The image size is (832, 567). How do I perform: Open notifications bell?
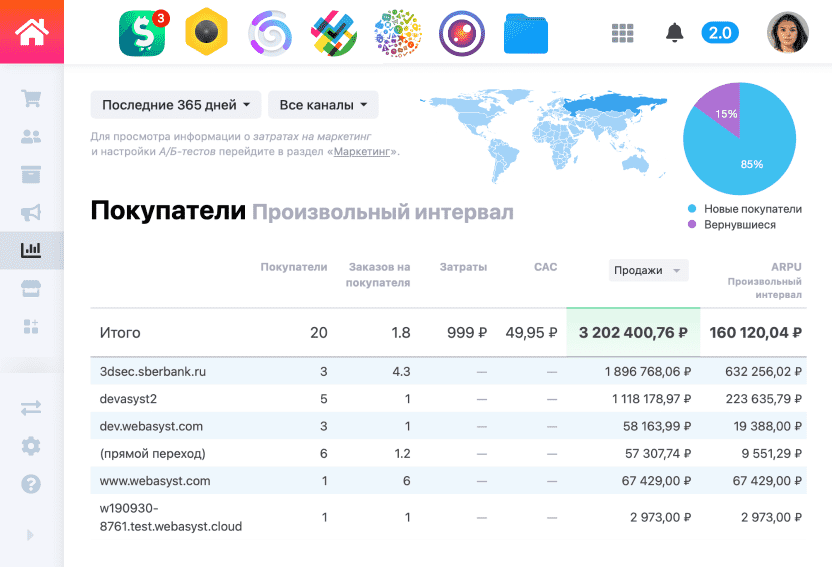point(674,33)
